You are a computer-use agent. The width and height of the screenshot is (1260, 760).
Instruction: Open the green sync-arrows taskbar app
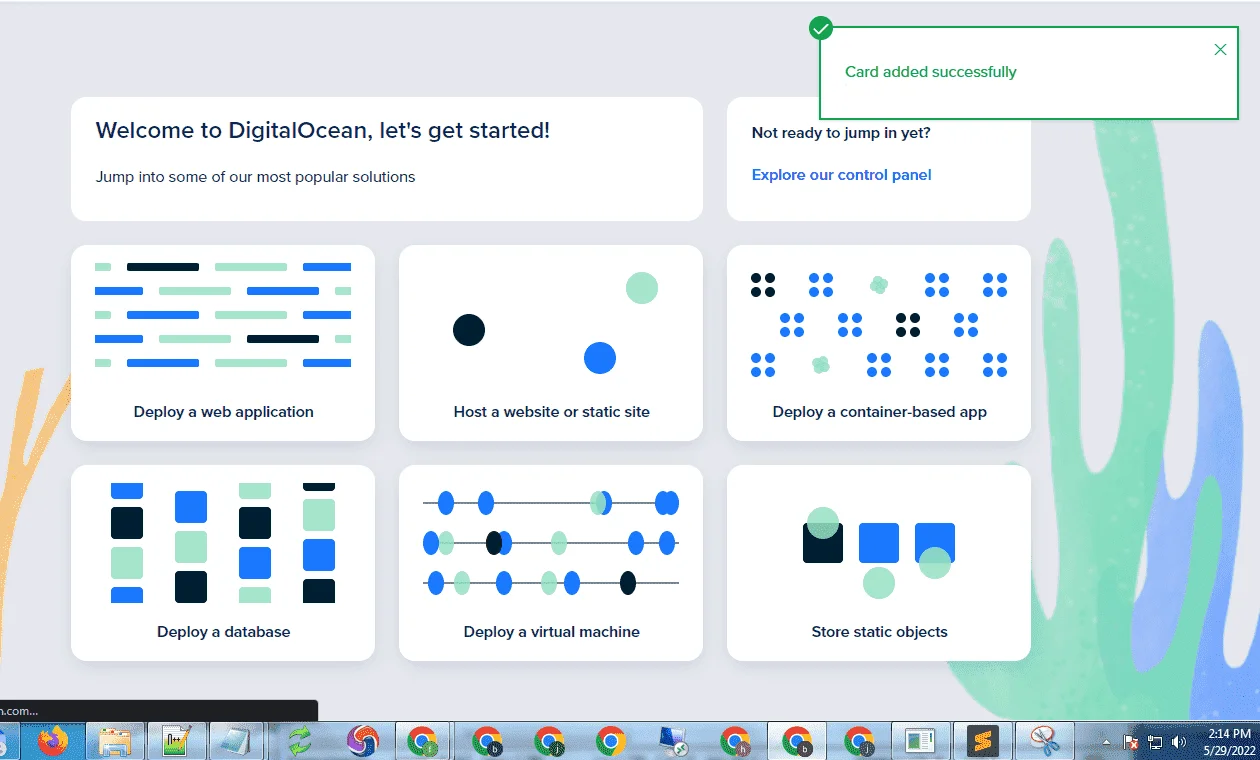point(300,741)
